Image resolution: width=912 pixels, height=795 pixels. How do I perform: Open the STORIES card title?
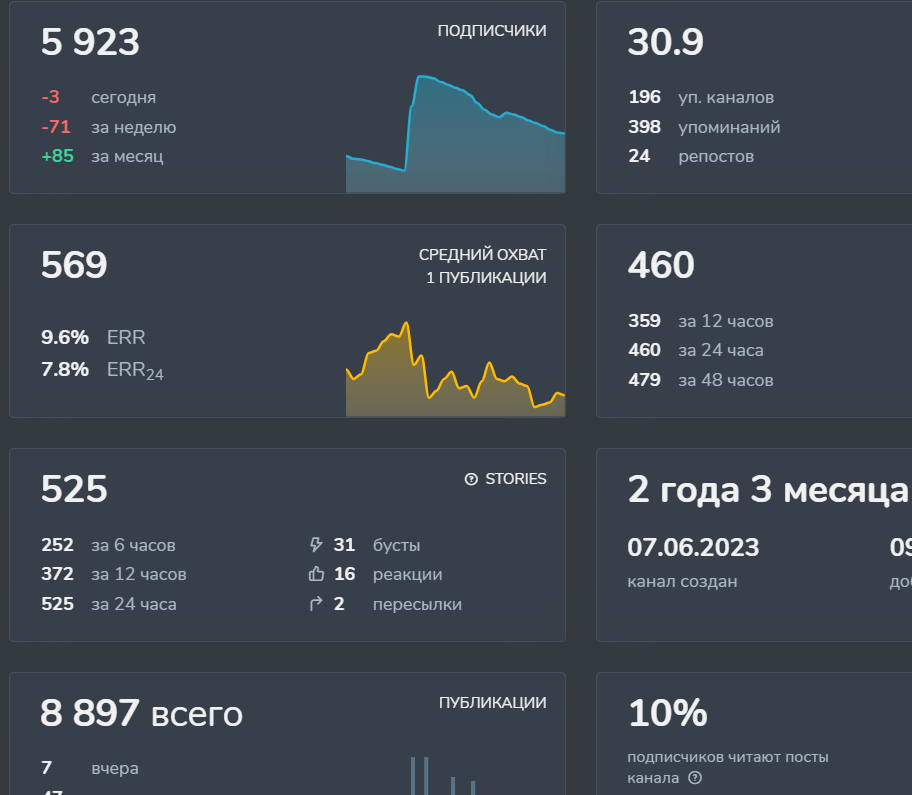[x=516, y=479]
